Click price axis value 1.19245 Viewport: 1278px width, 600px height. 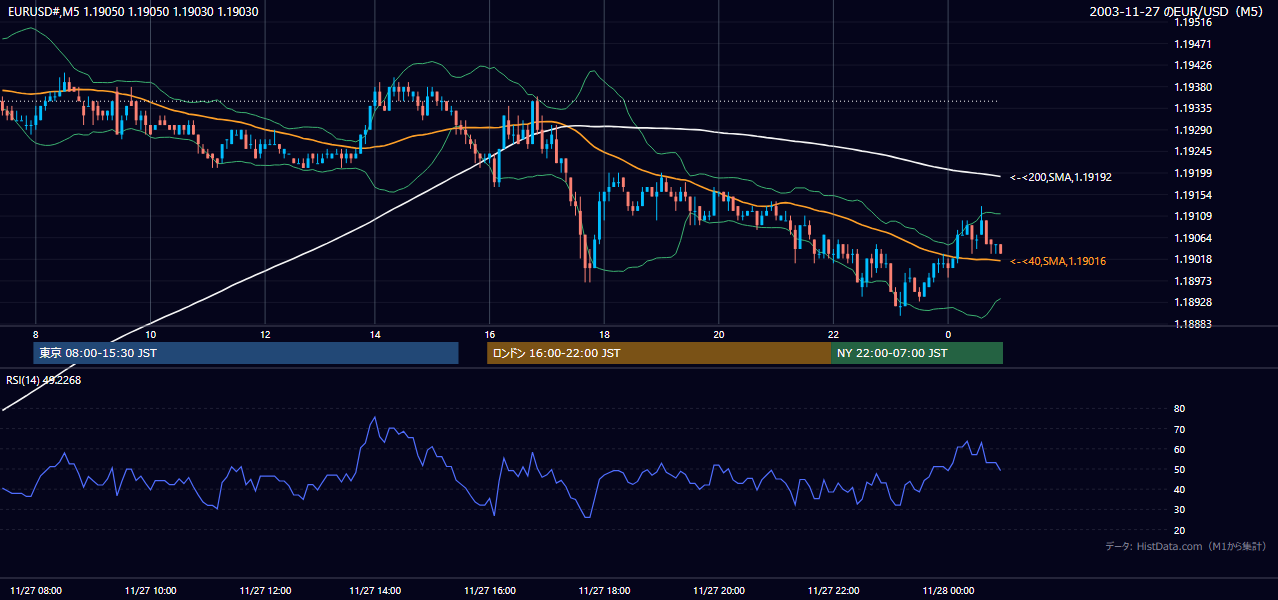coord(1193,152)
